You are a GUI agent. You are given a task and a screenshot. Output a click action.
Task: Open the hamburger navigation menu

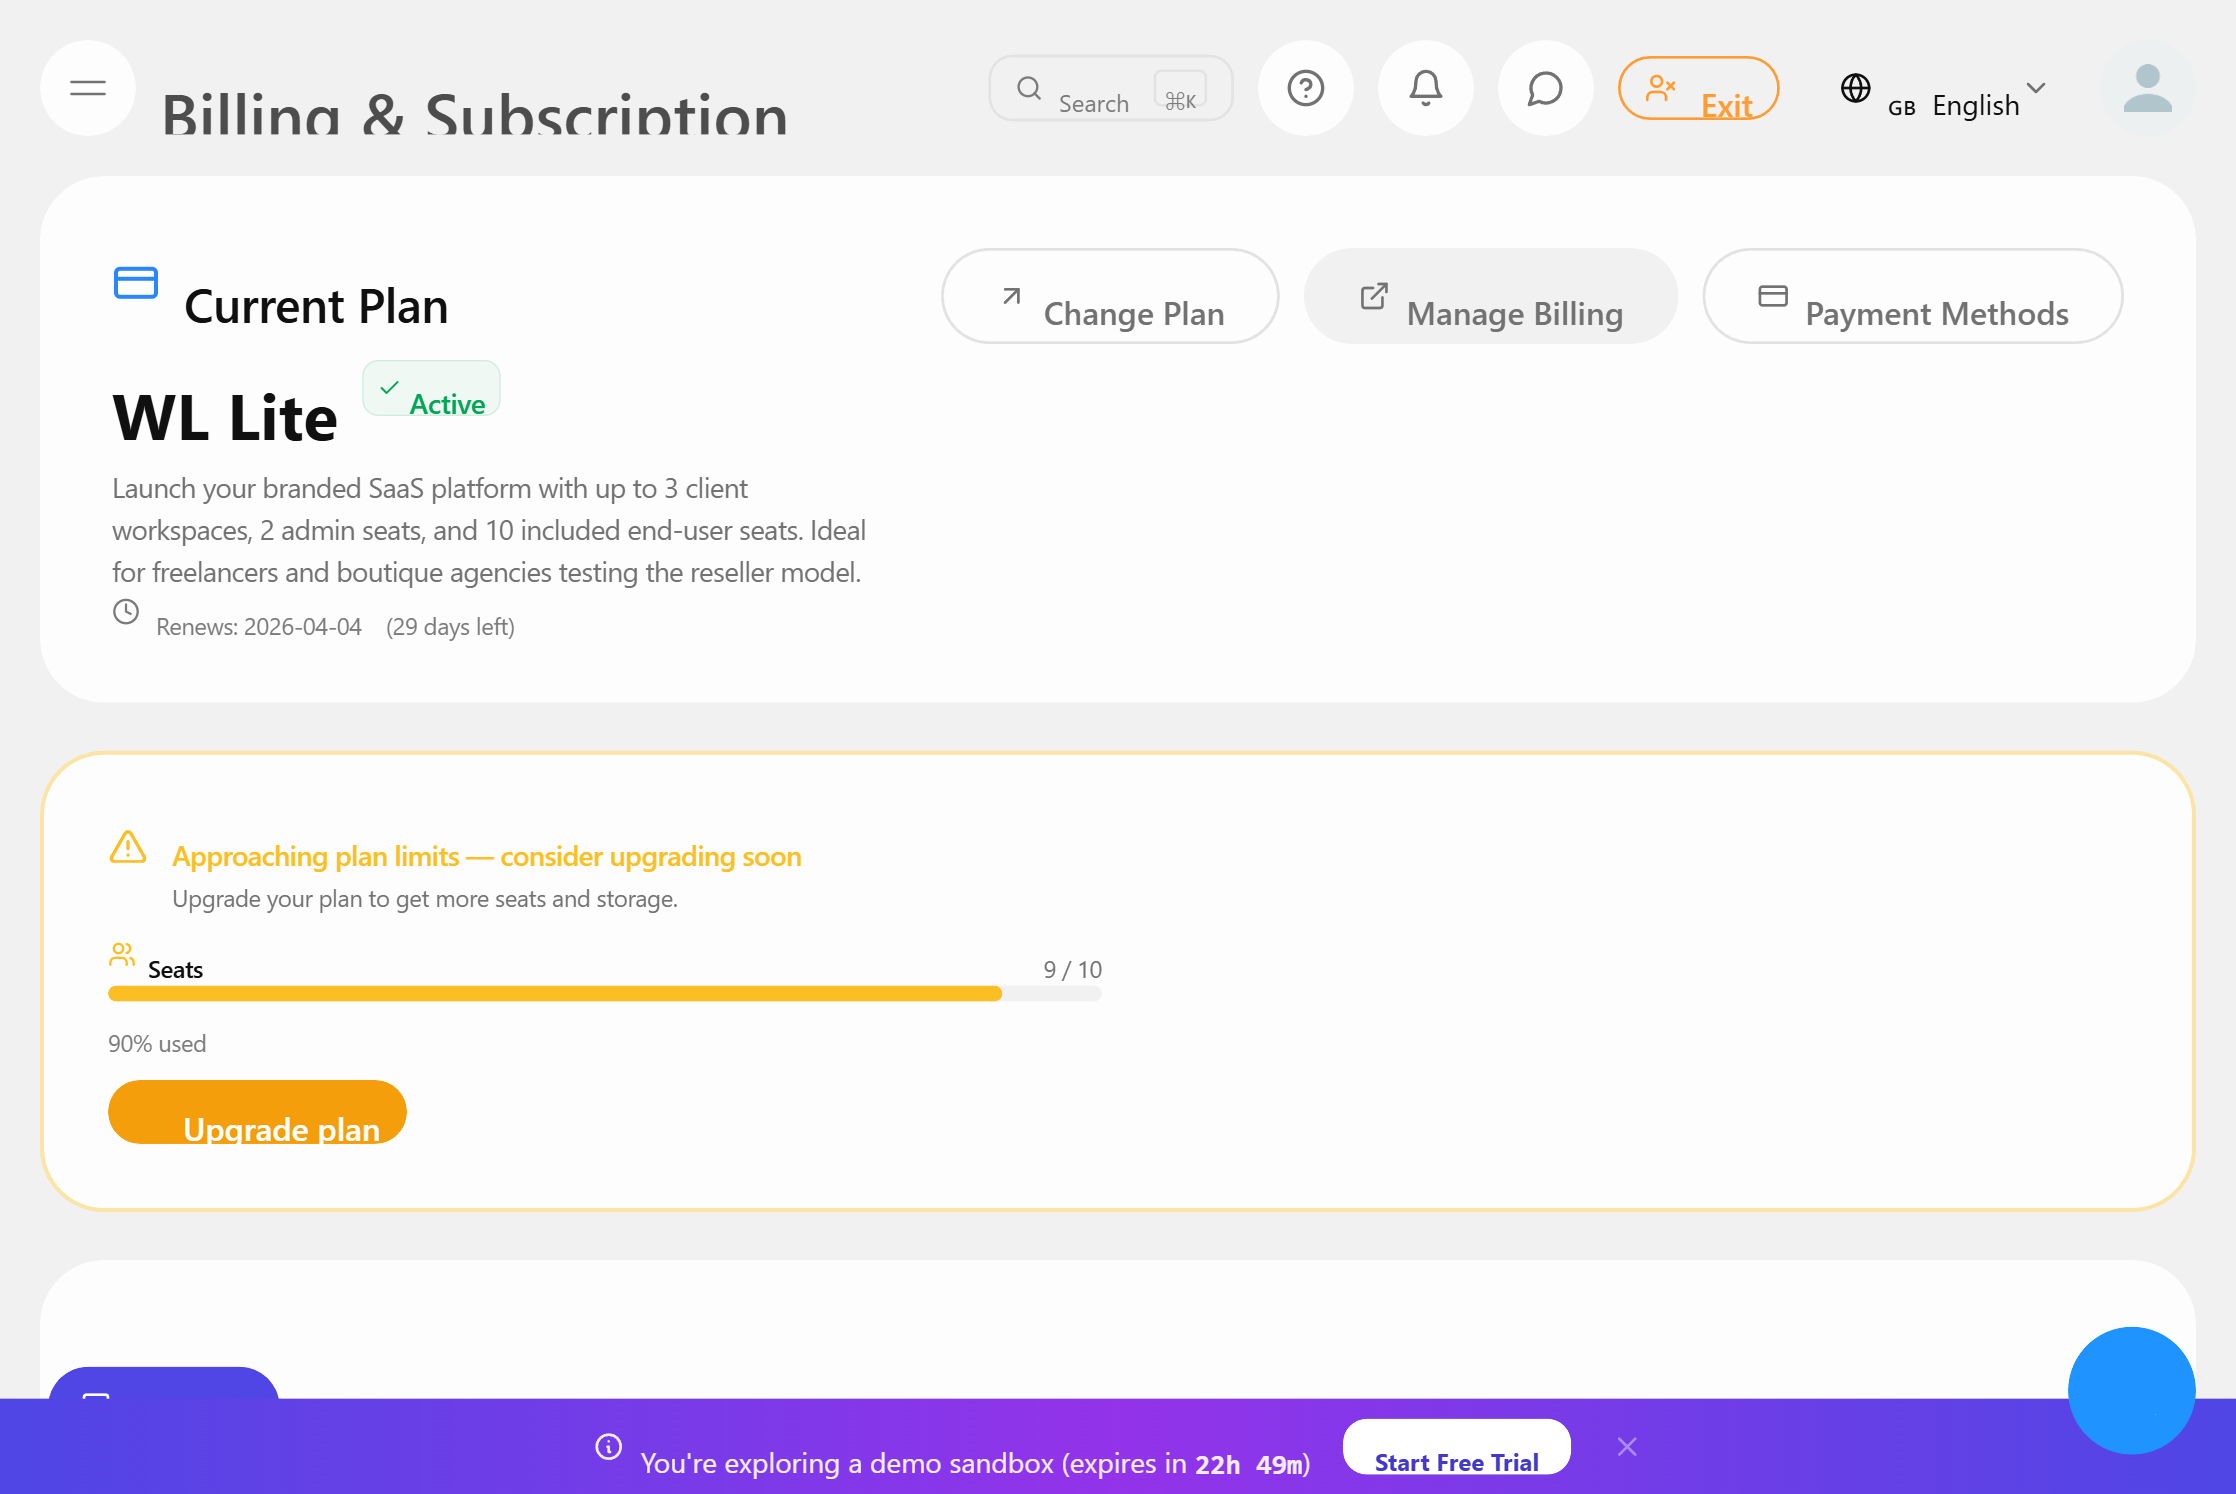tap(88, 88)
